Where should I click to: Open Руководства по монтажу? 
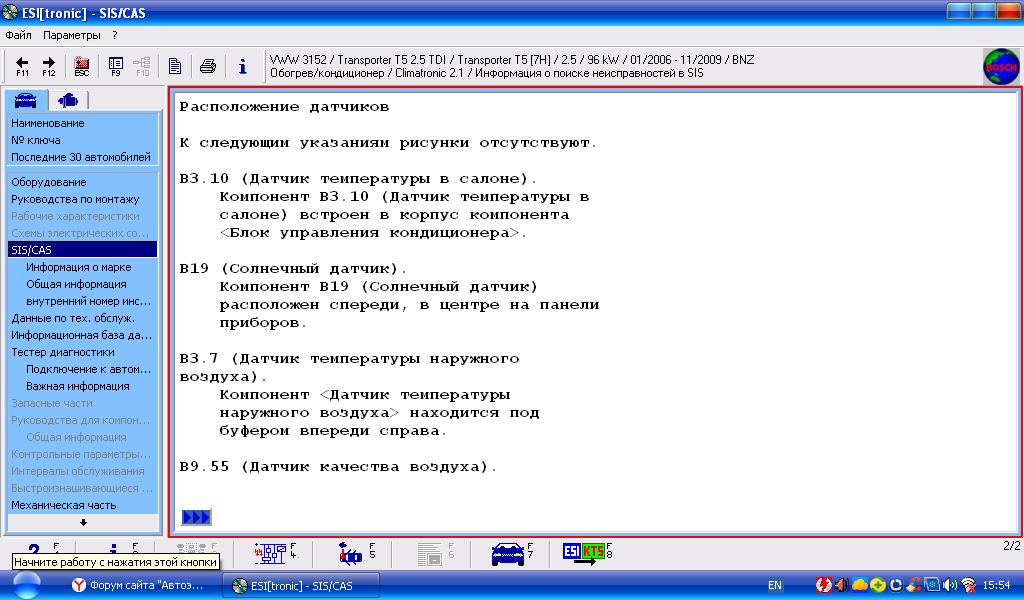75,199
